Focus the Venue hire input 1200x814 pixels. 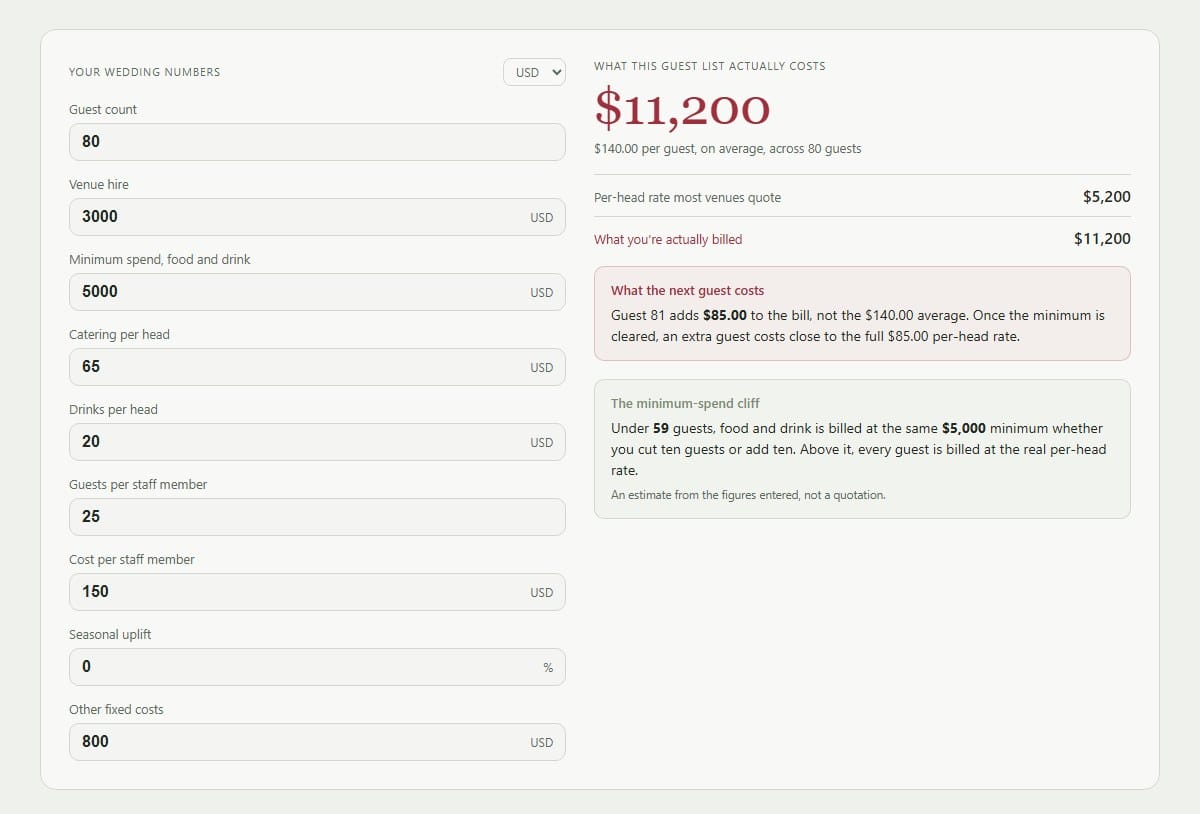[317, 217]
